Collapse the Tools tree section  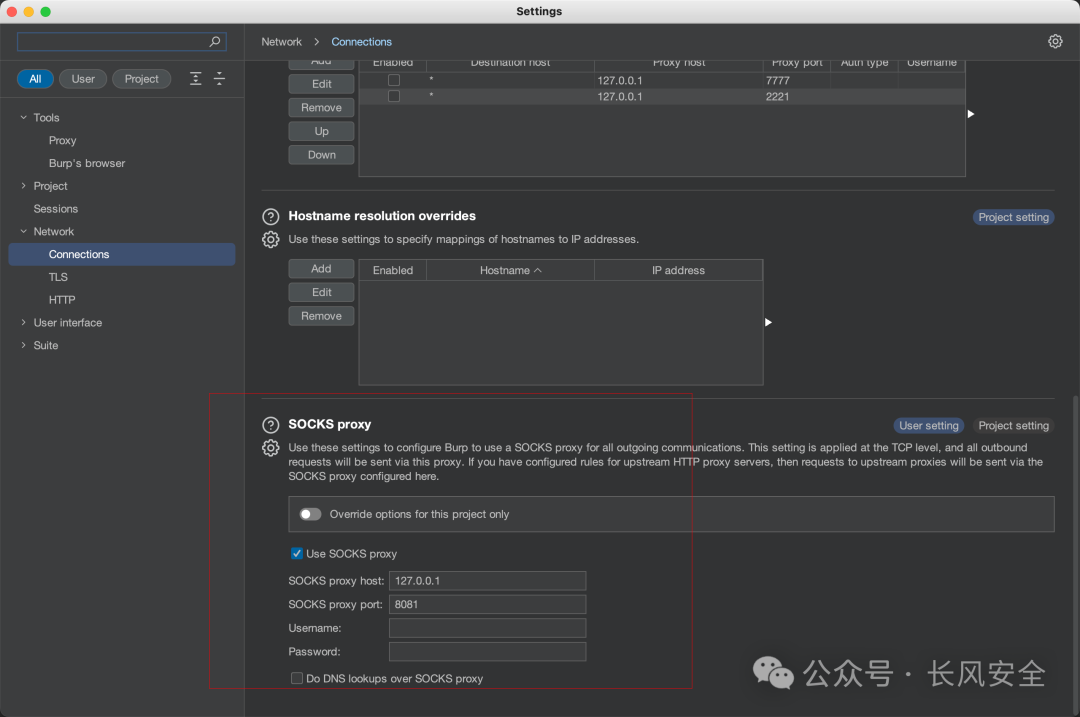[23, 117]
